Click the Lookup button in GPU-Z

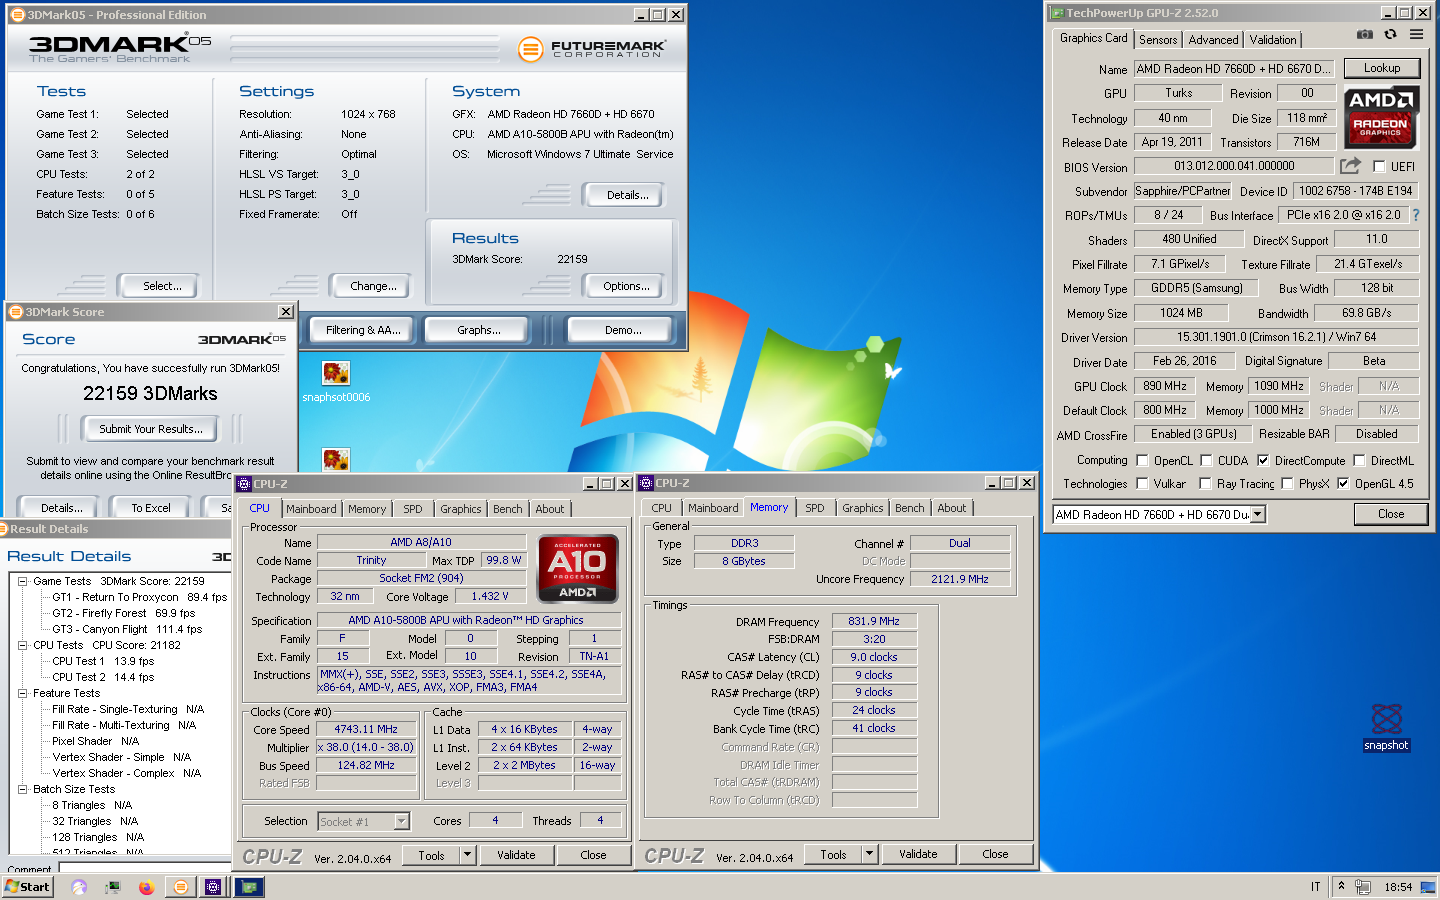point(1382,68)
